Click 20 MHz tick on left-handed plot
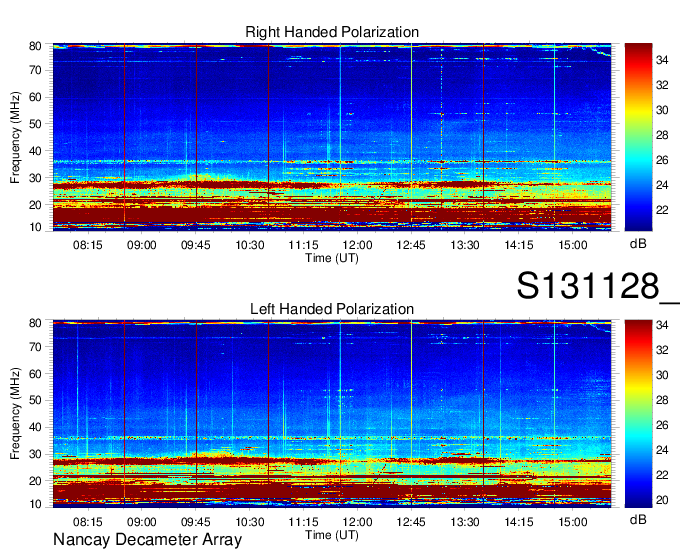Screen dimensions: 680x552 [35, 481]
